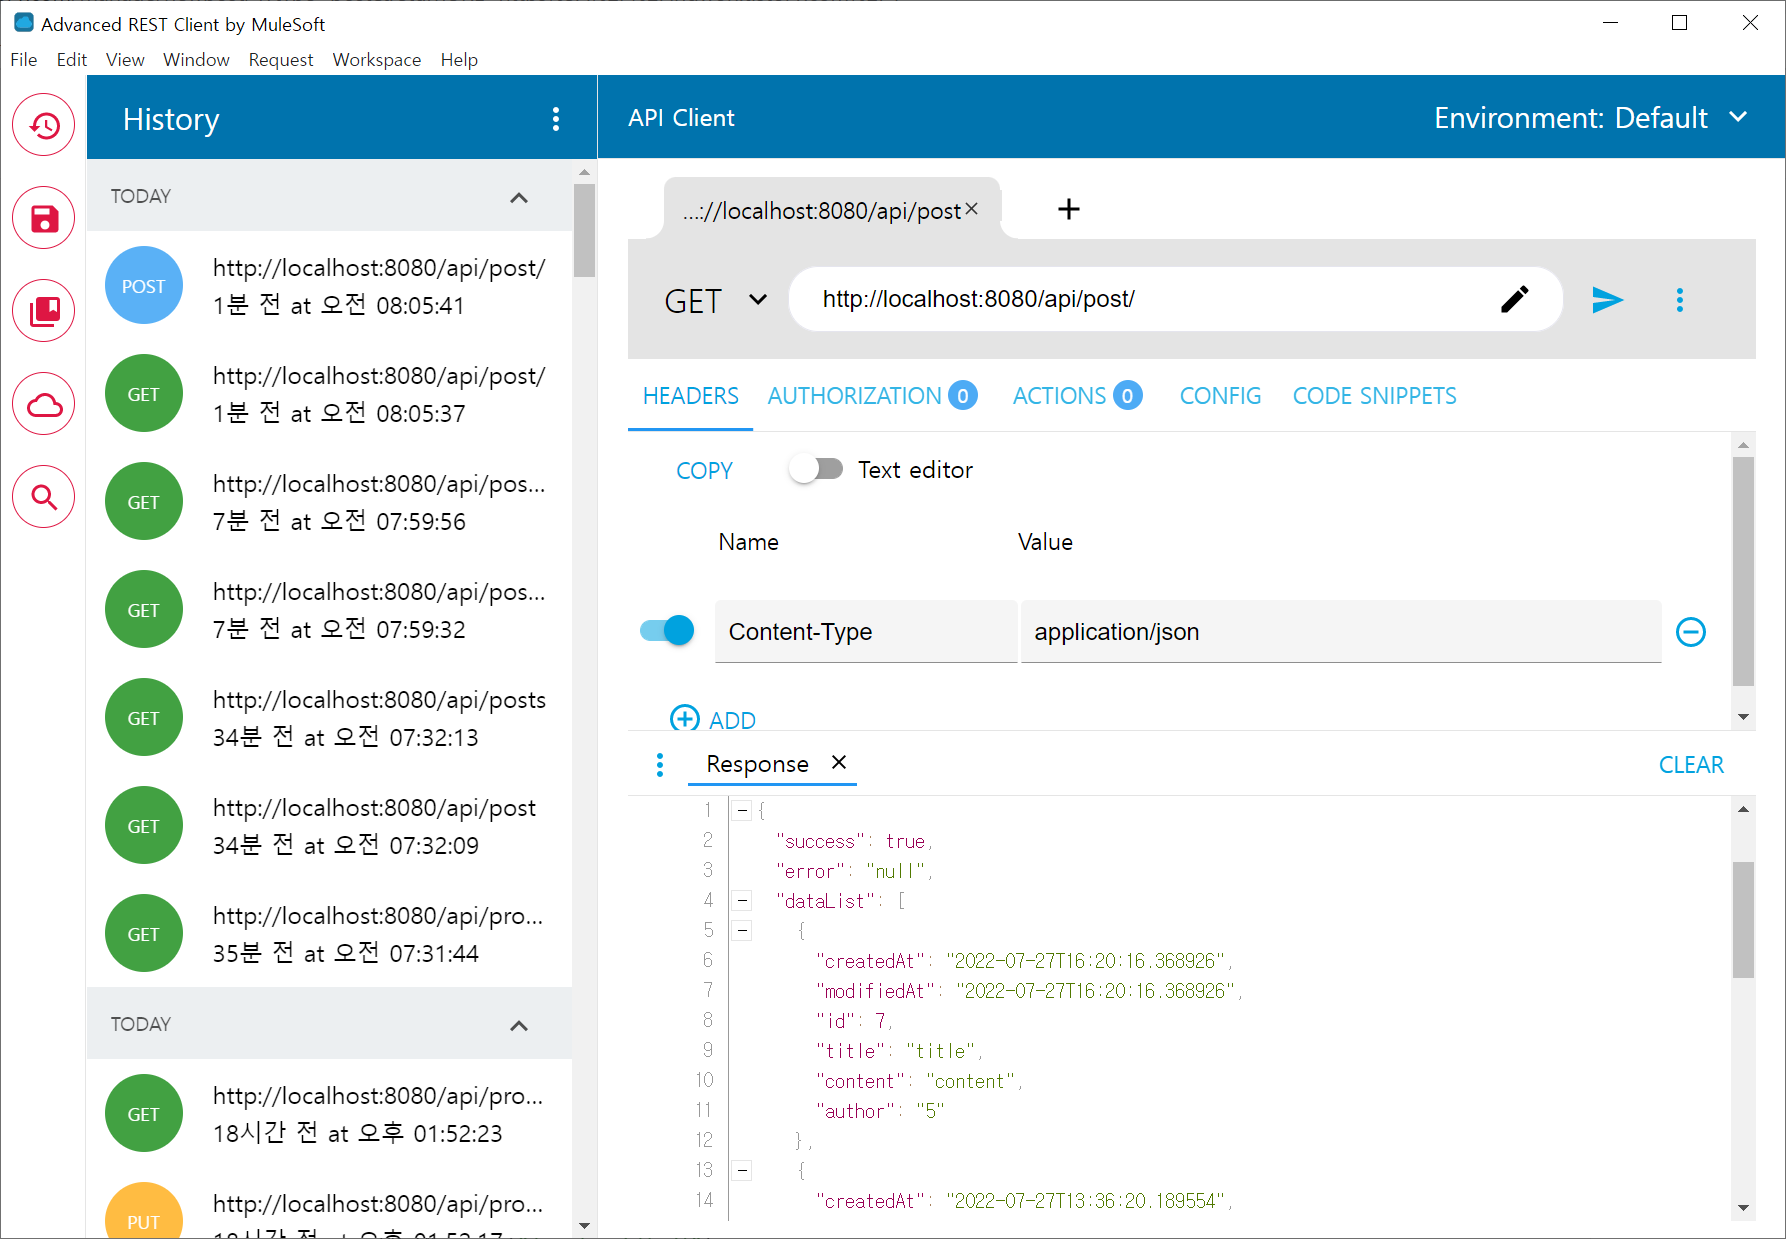Open the cloud API explorer icon

pos(44,404)
